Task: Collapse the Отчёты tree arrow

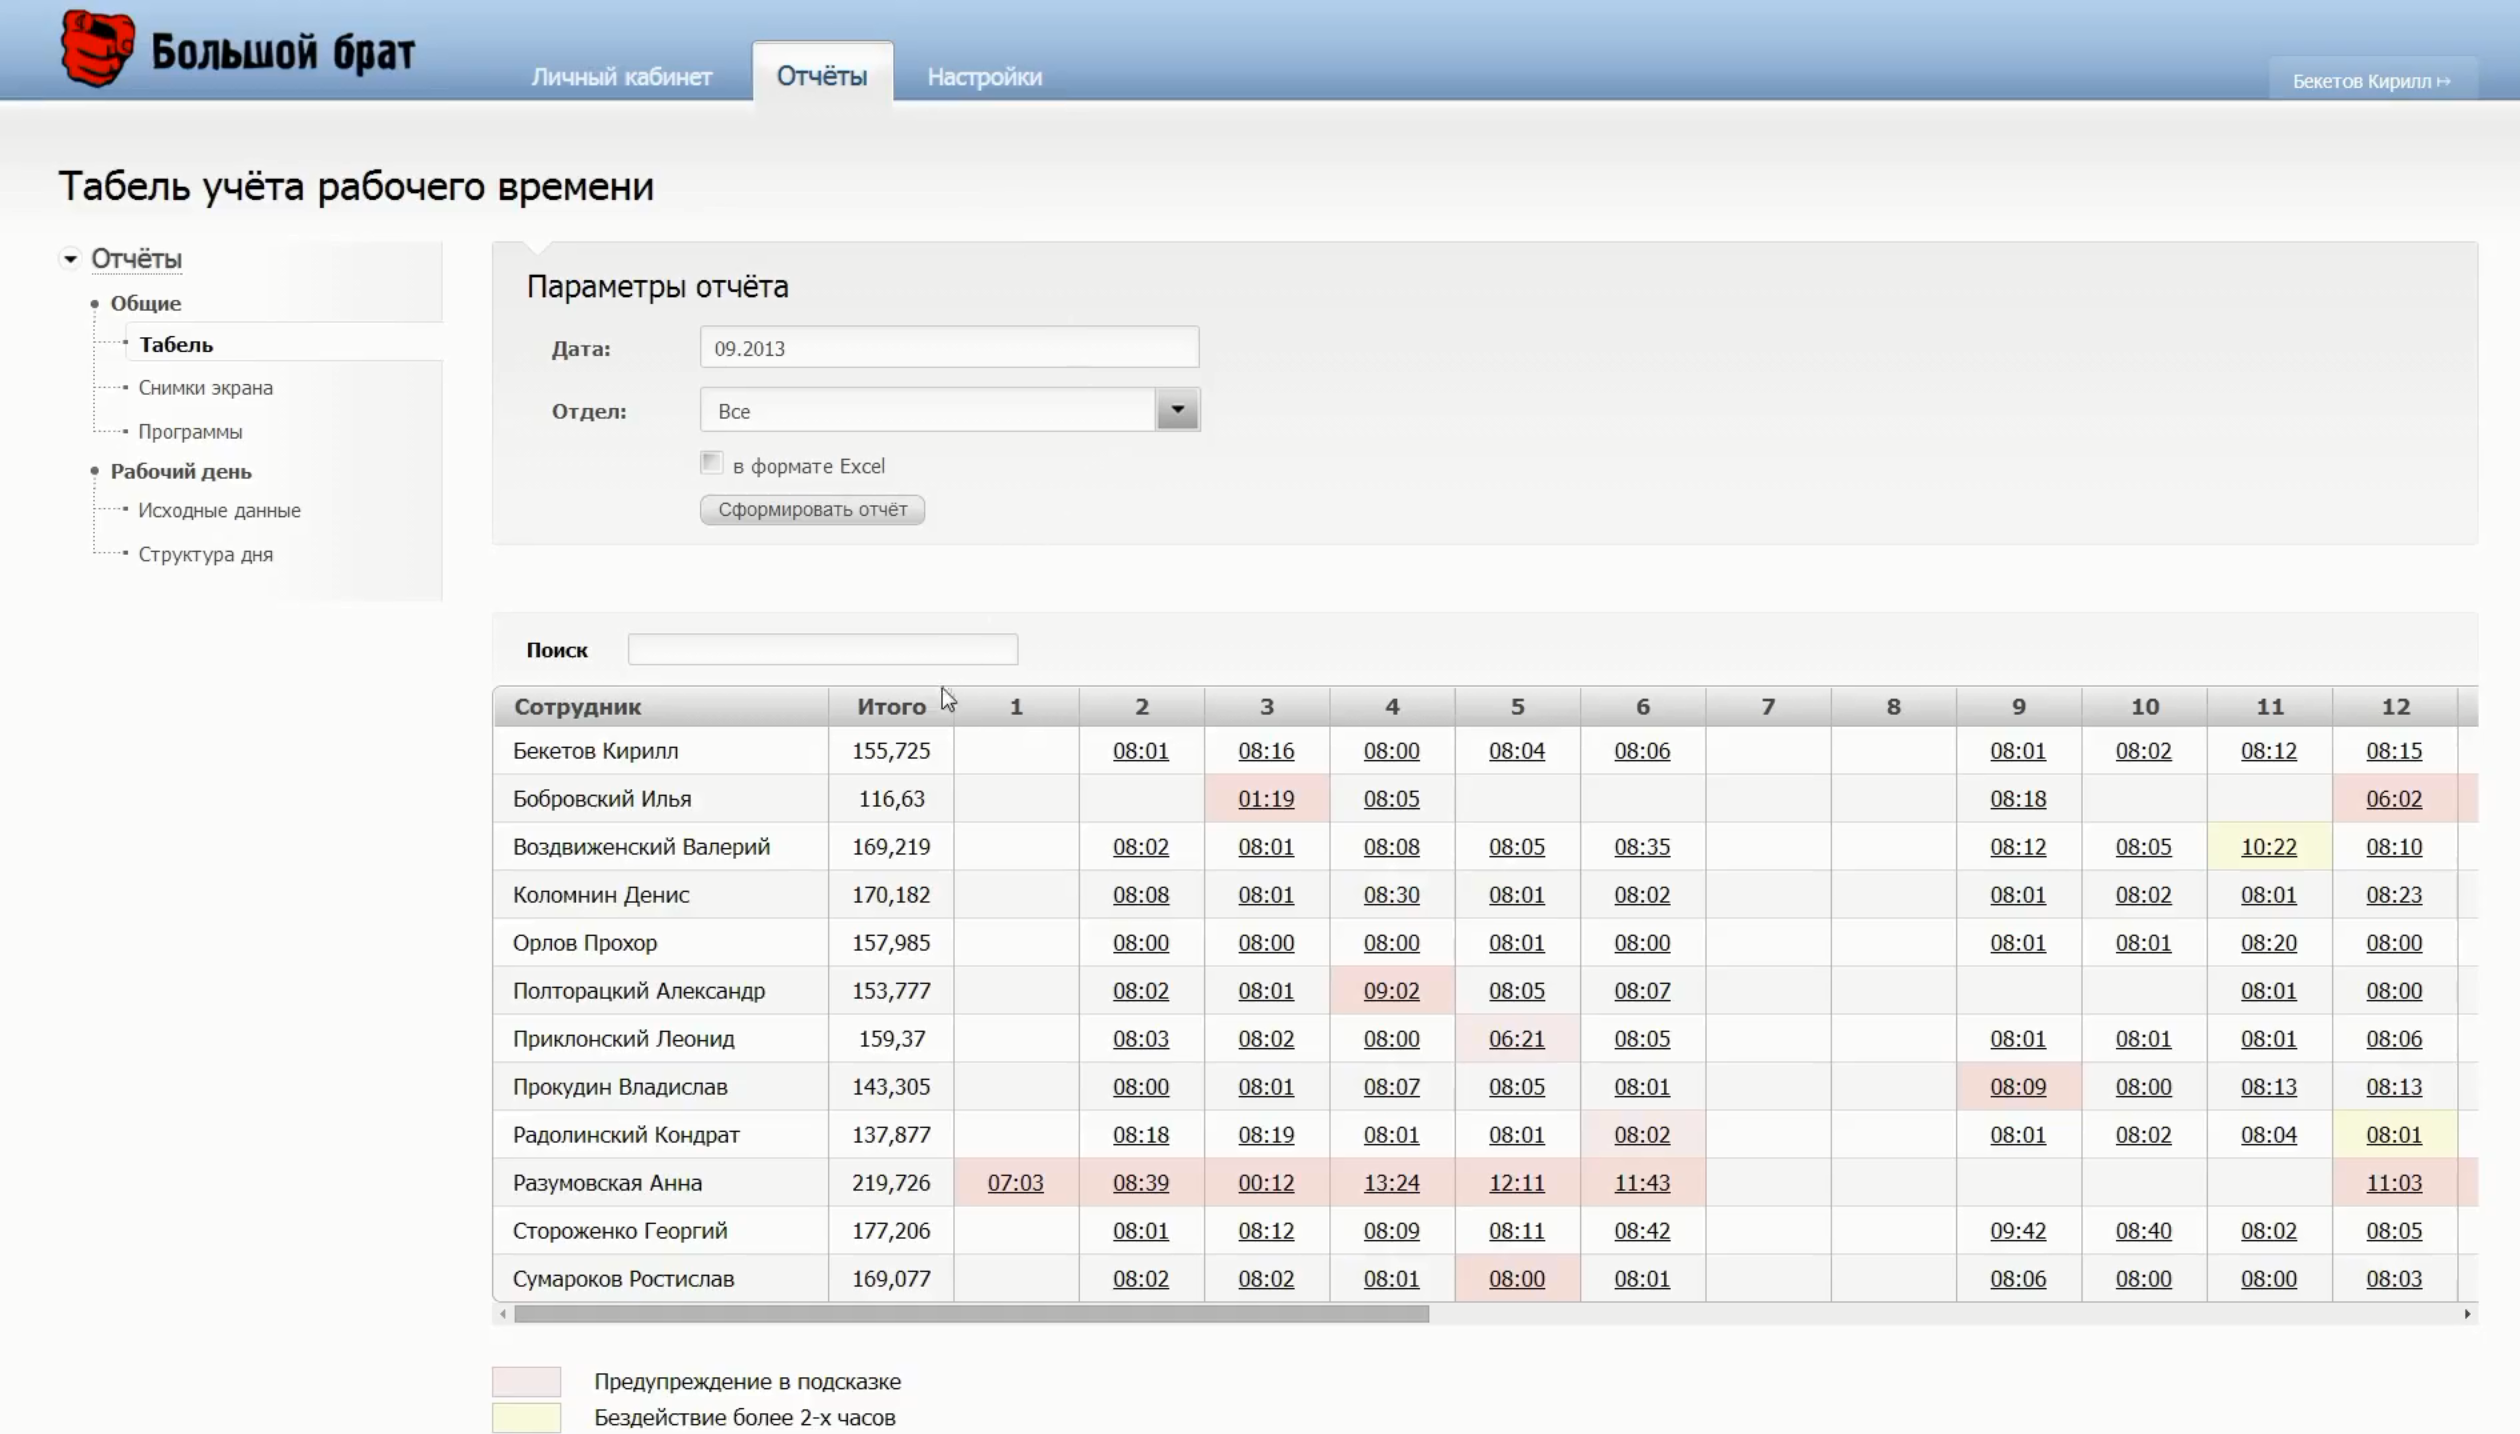Action: (70, 259)
